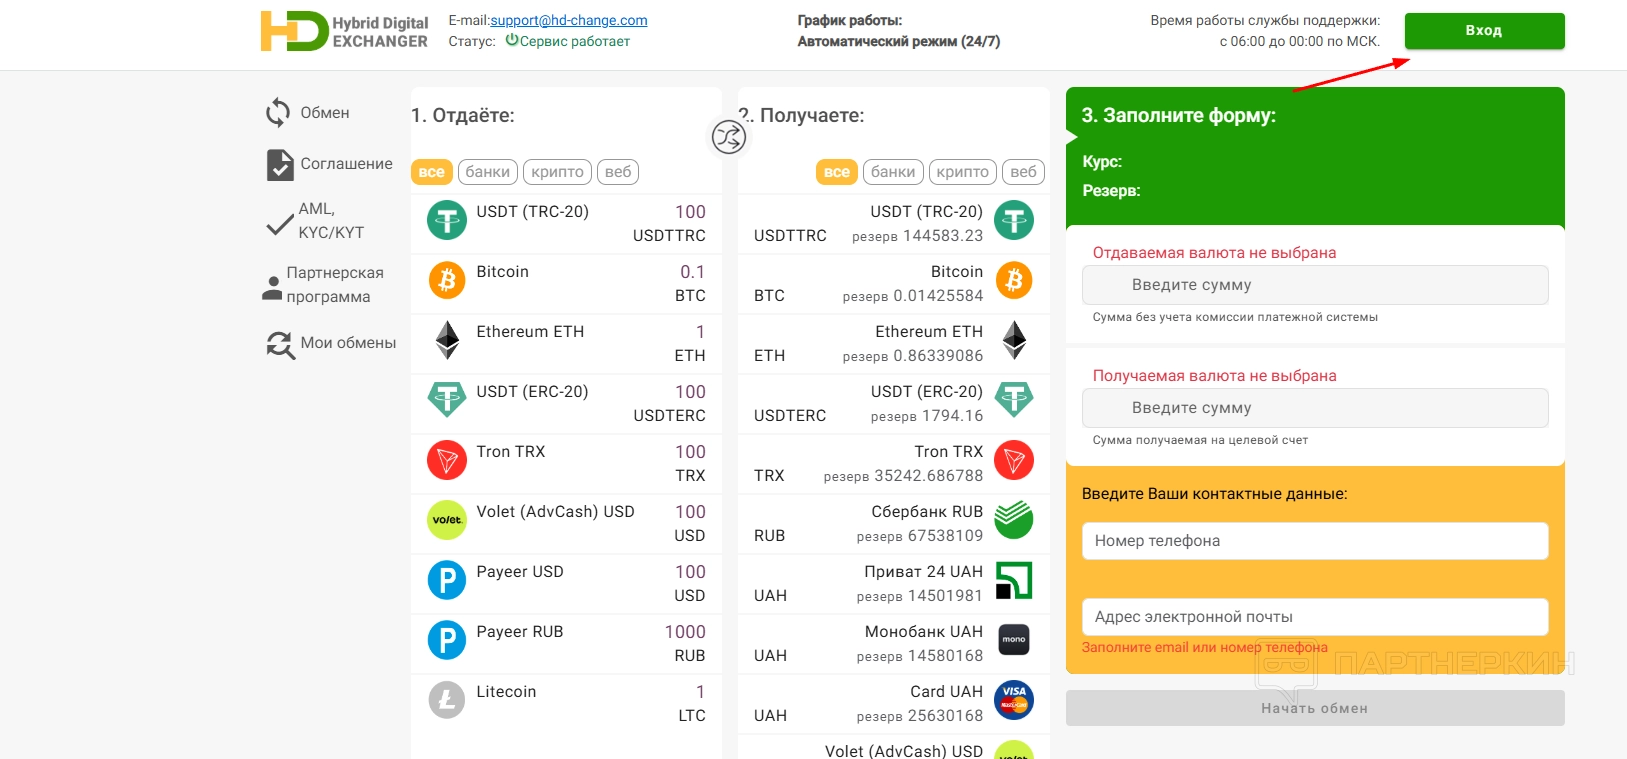The height and width of the screenshot is (759, 1627).
Task: Show all receive currencies with 'все' filter
Action: [837, 172]
